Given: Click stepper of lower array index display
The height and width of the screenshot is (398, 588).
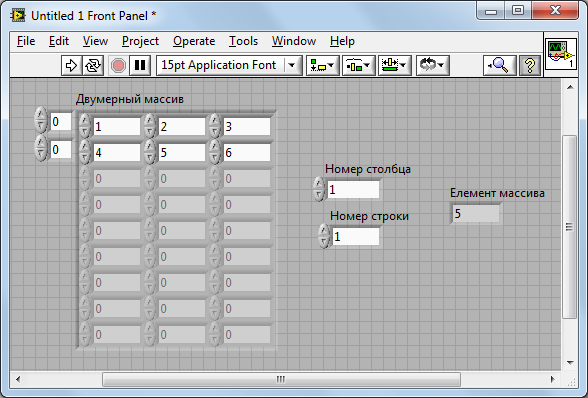Looking at the screenshot, I should [41, 148].
